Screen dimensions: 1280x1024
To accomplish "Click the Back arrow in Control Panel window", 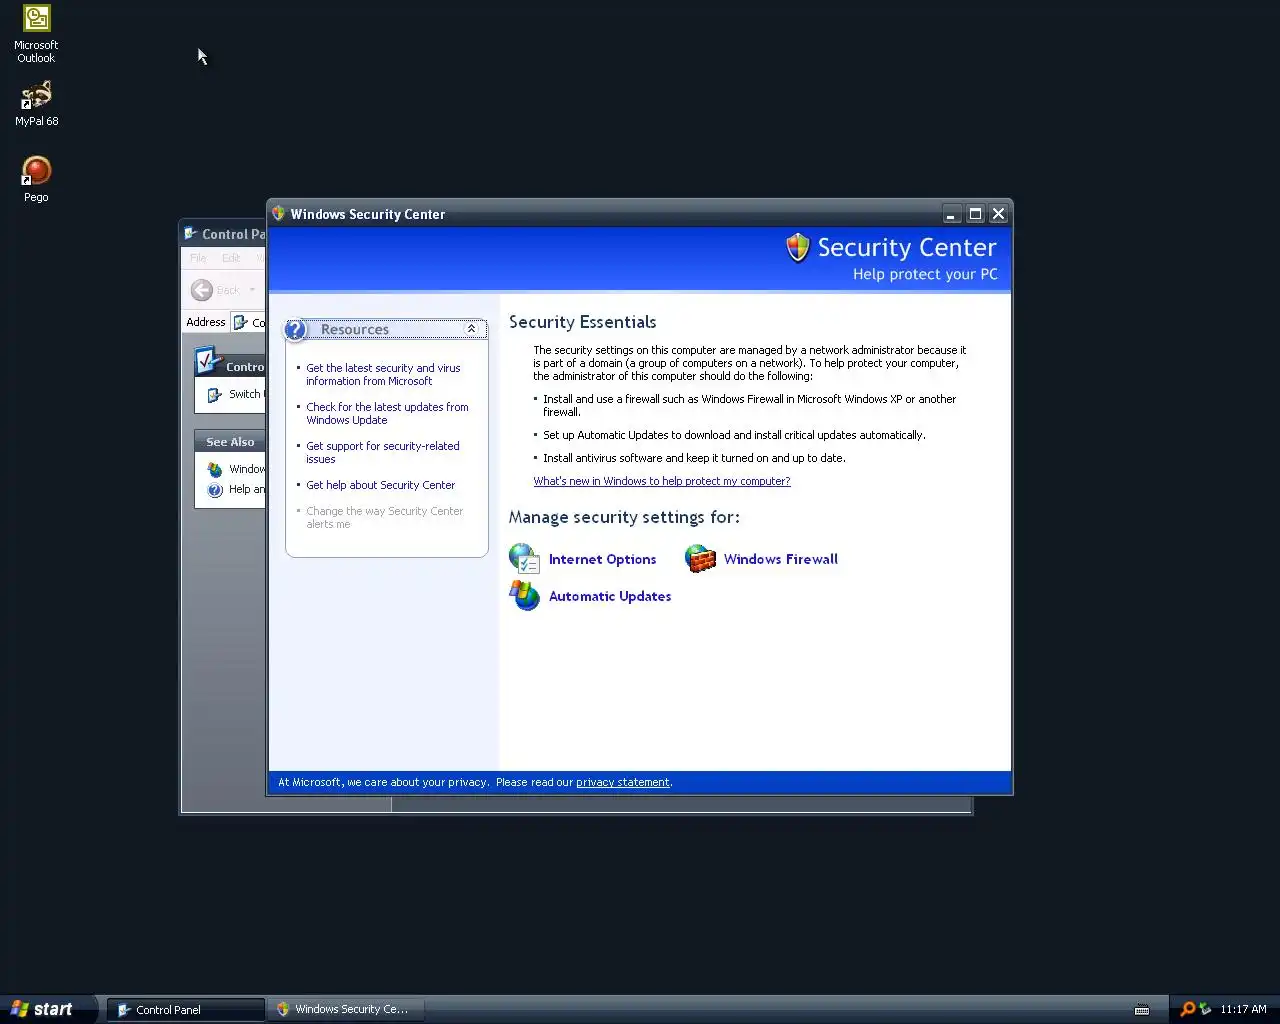I will point(202,290).
